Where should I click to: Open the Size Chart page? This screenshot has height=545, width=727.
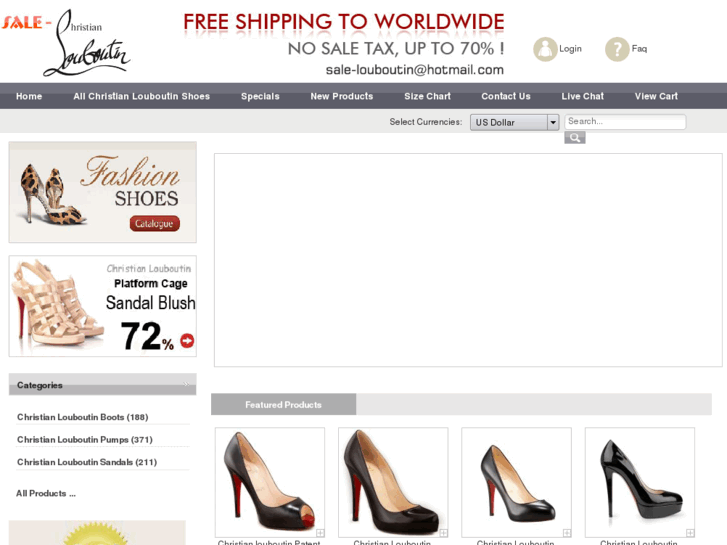pyautogui.click(x=427, y=96)
